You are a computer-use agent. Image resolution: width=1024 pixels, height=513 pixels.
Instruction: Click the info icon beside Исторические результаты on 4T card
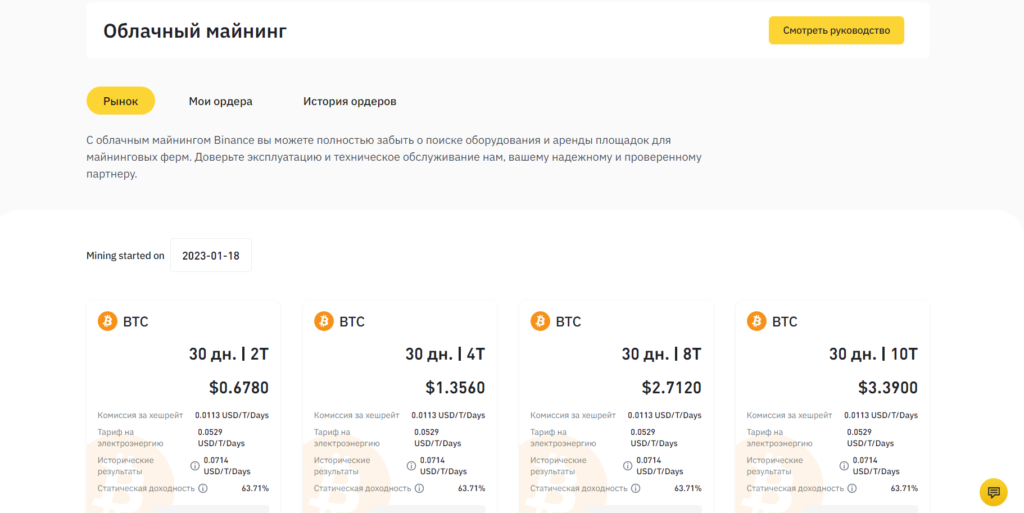click(411, 465)
